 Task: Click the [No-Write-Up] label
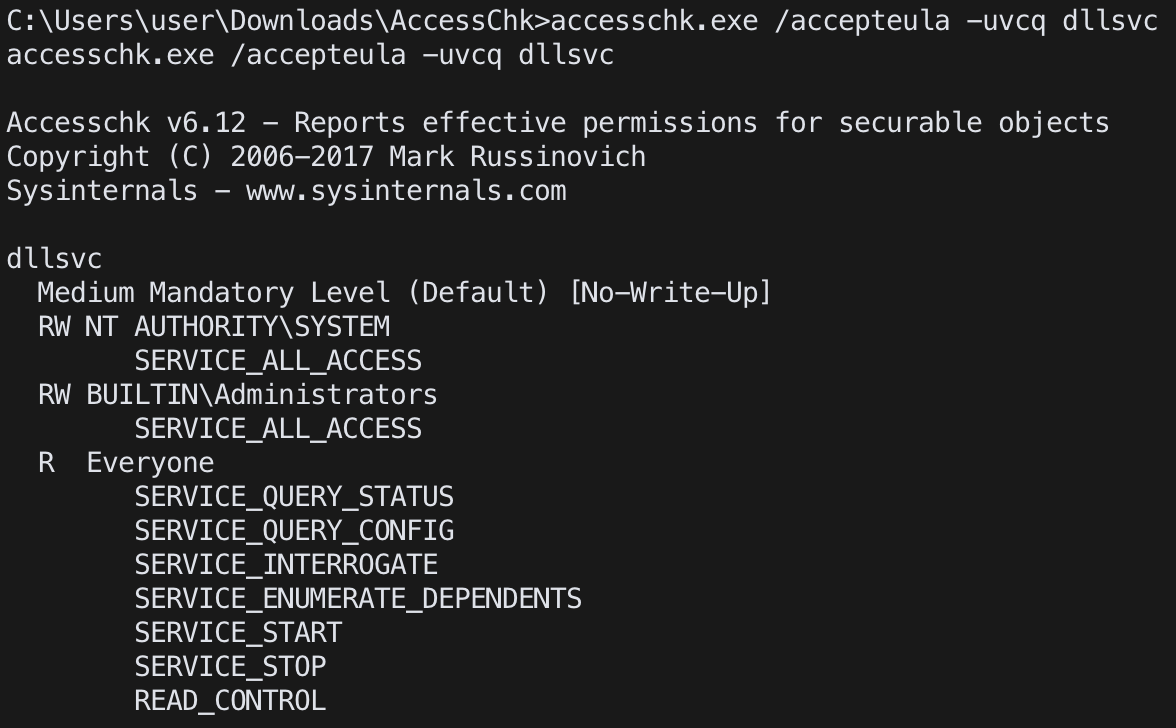click(670, 292)
